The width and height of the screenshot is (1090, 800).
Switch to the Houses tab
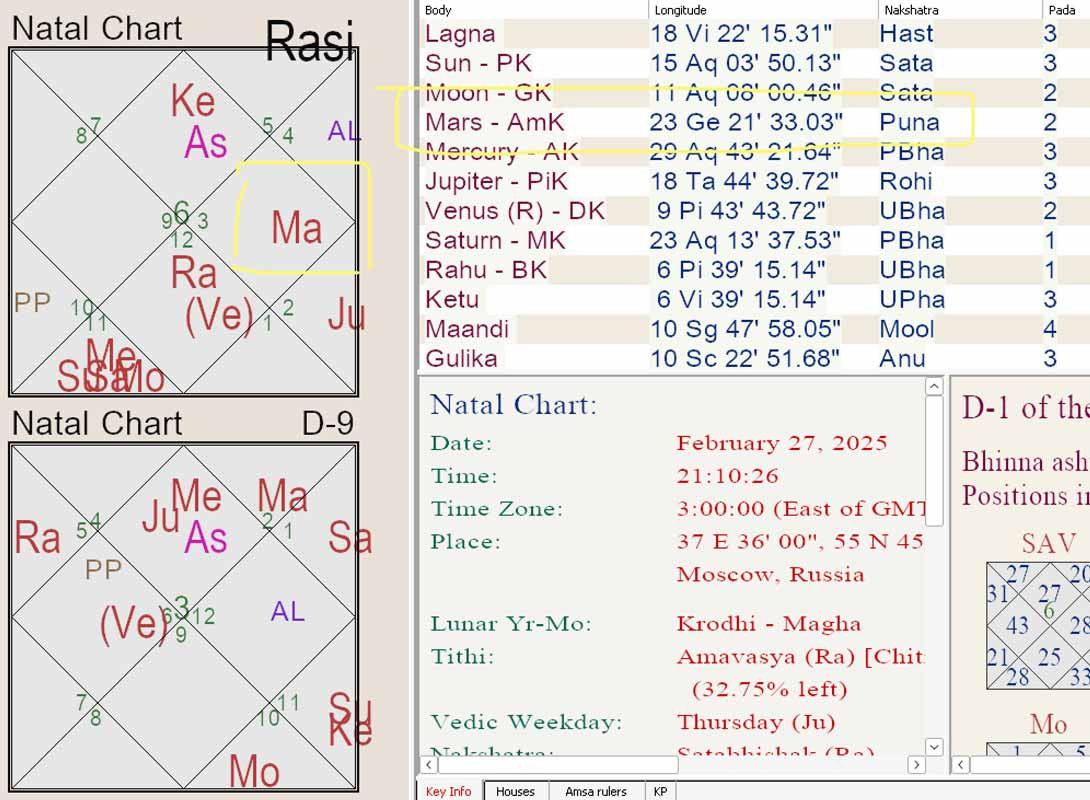point(515,791)
